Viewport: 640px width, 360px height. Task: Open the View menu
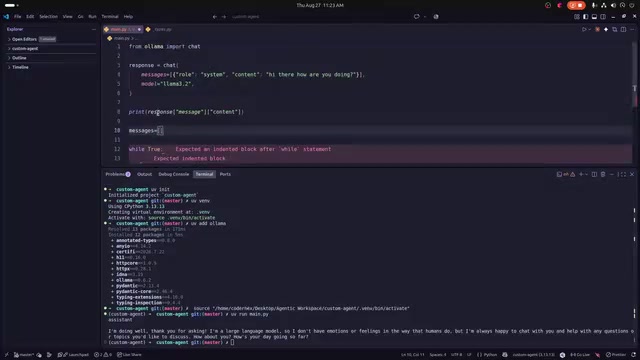(67, 17)
